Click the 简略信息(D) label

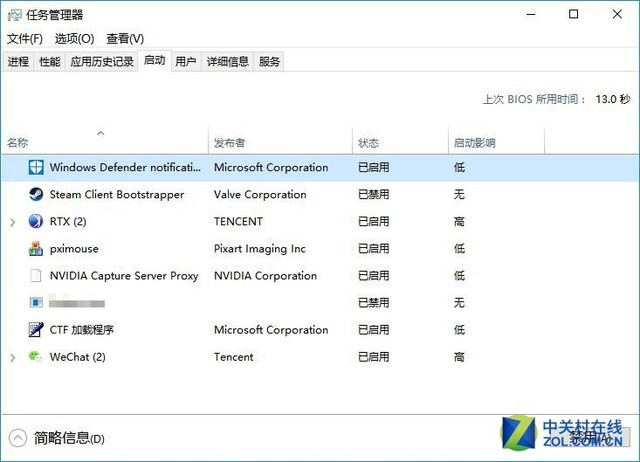pyautogui.click(x=69, y=438)
